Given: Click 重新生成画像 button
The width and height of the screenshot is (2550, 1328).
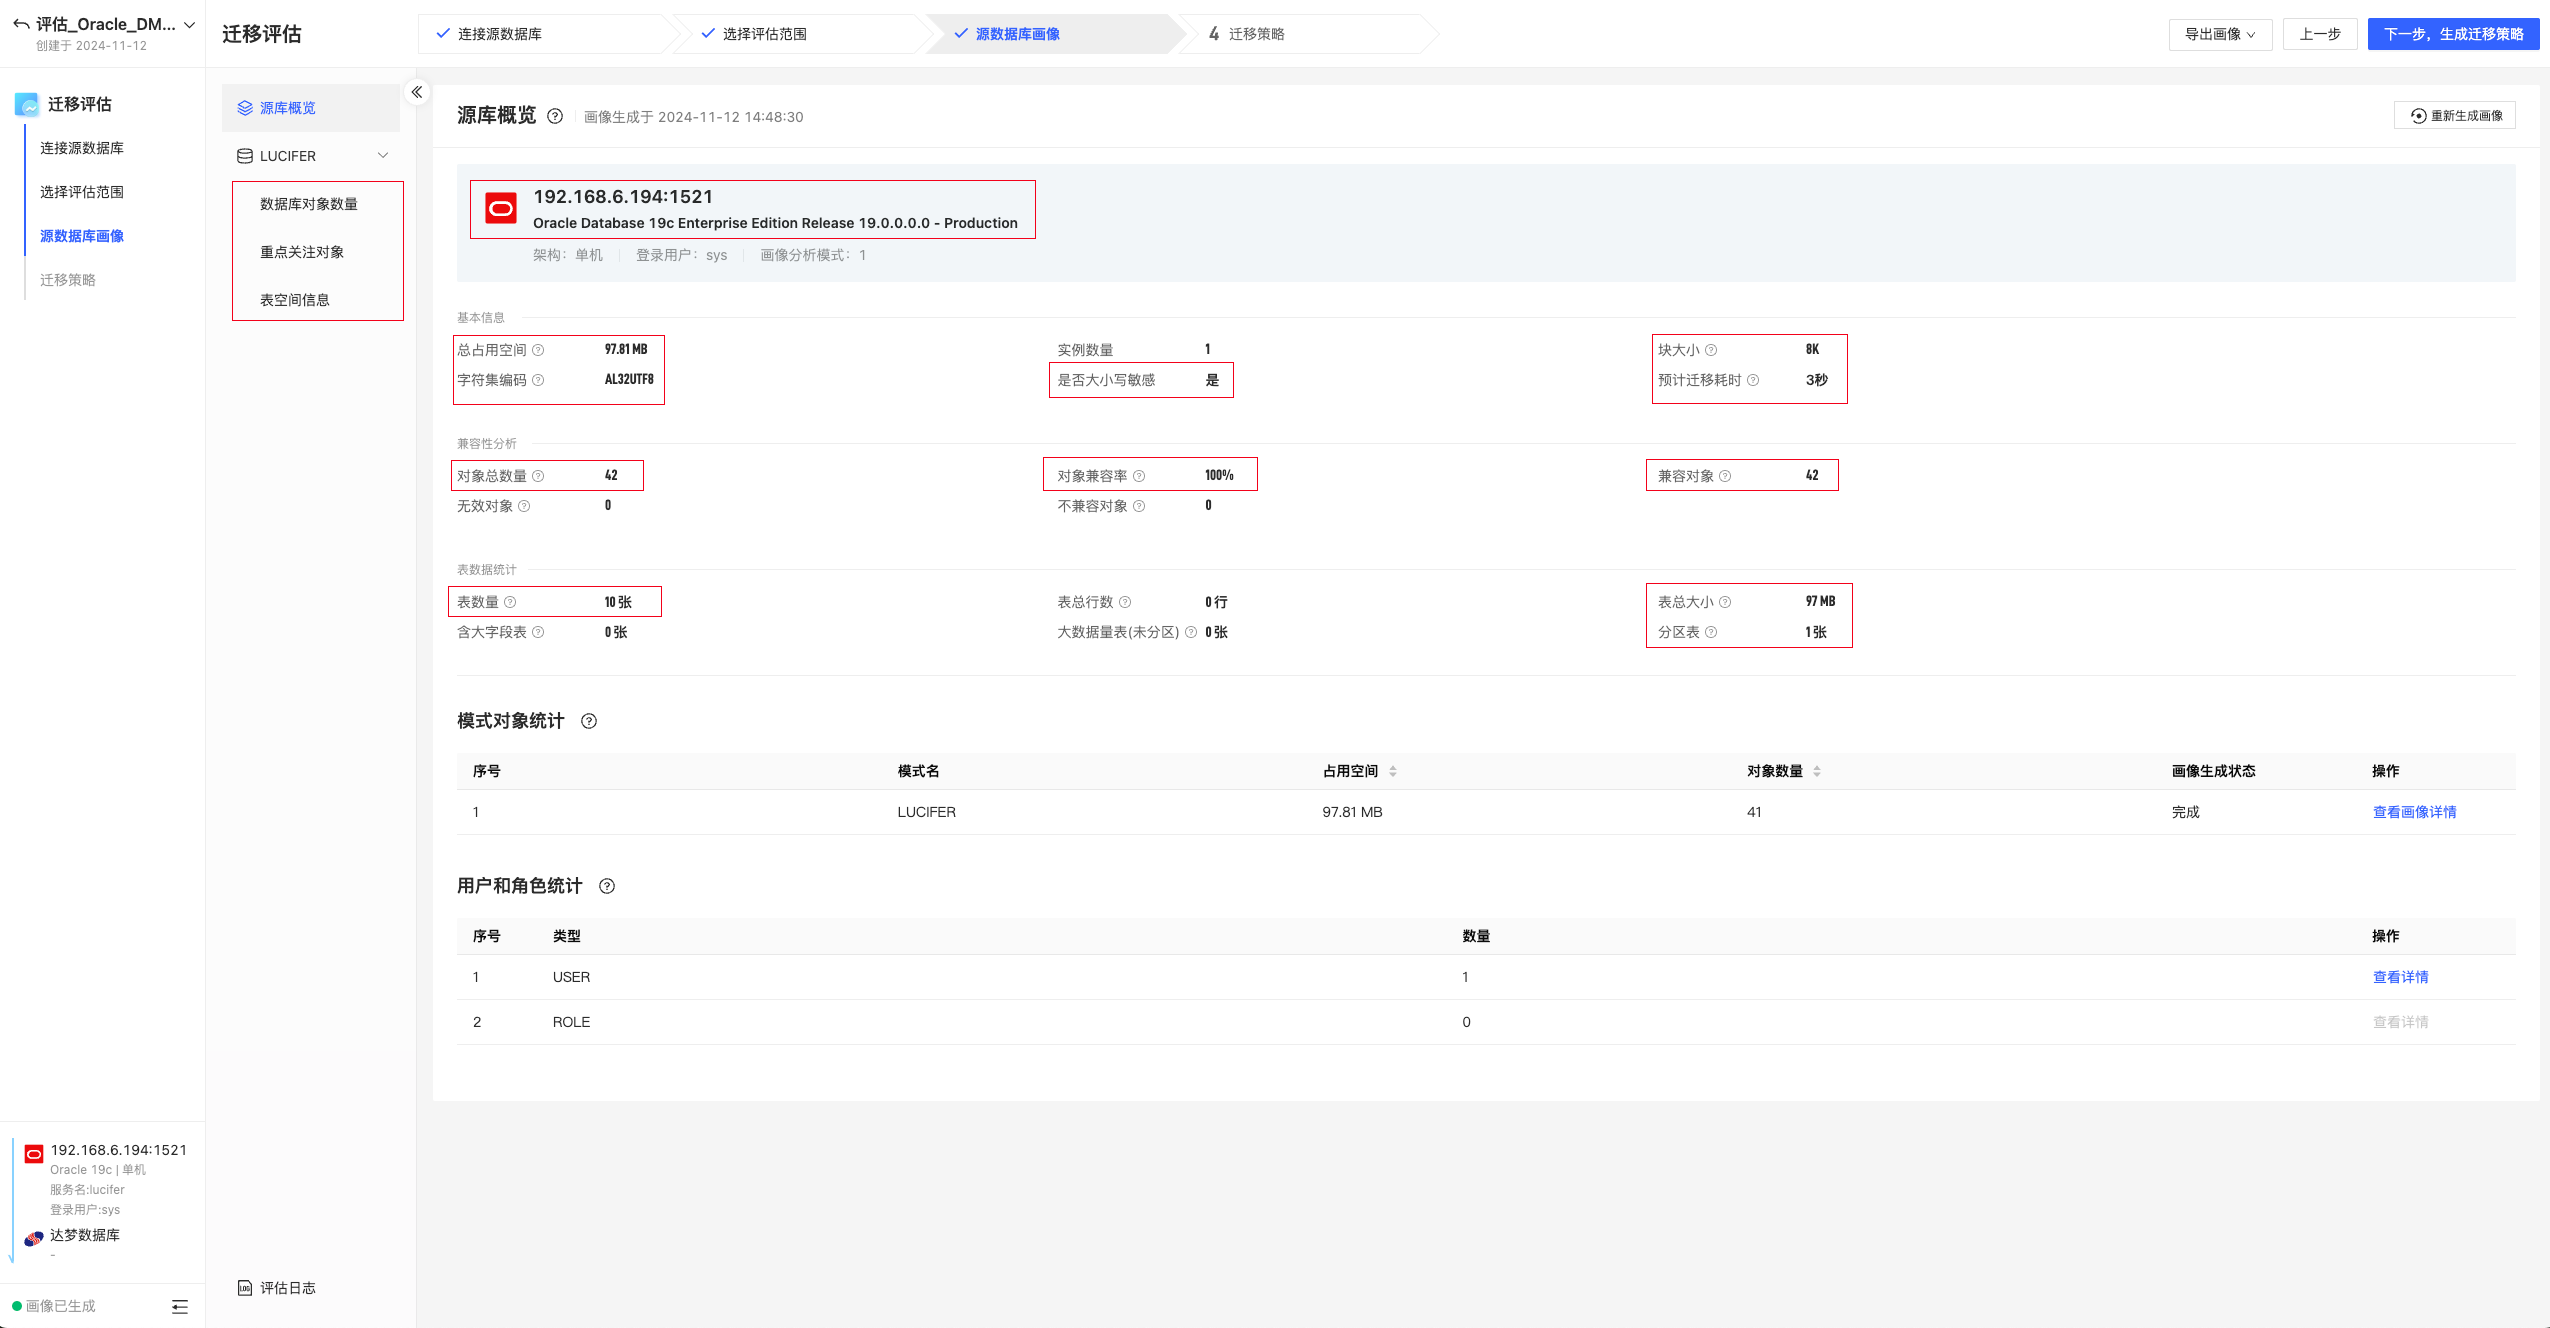Looking at the screenshot, I should tap(2456, 116).
